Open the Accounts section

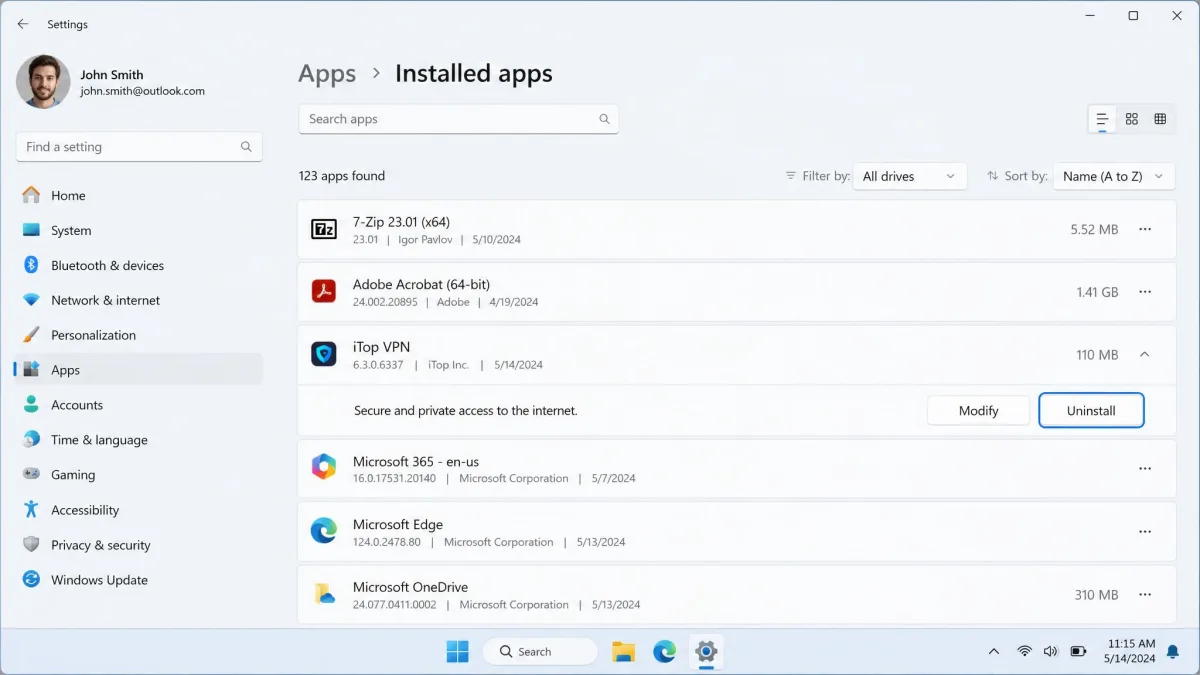[x=139, y=405]
